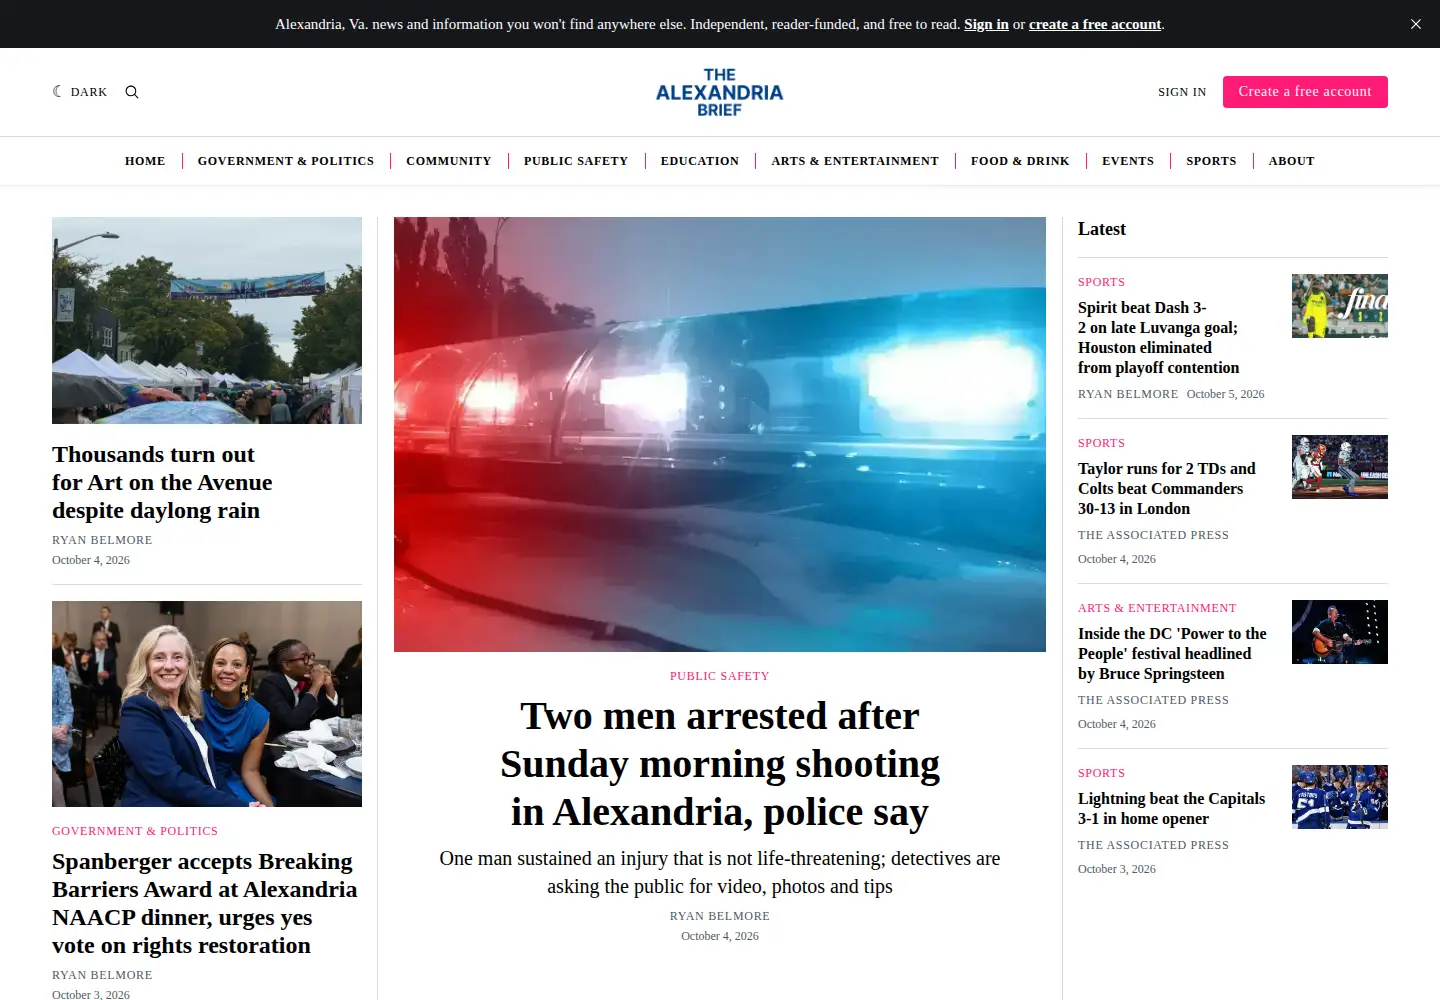Open the SIGN IN header link
Viewport: 1440px width, 1000px height.
click(x=1182, y=92)
